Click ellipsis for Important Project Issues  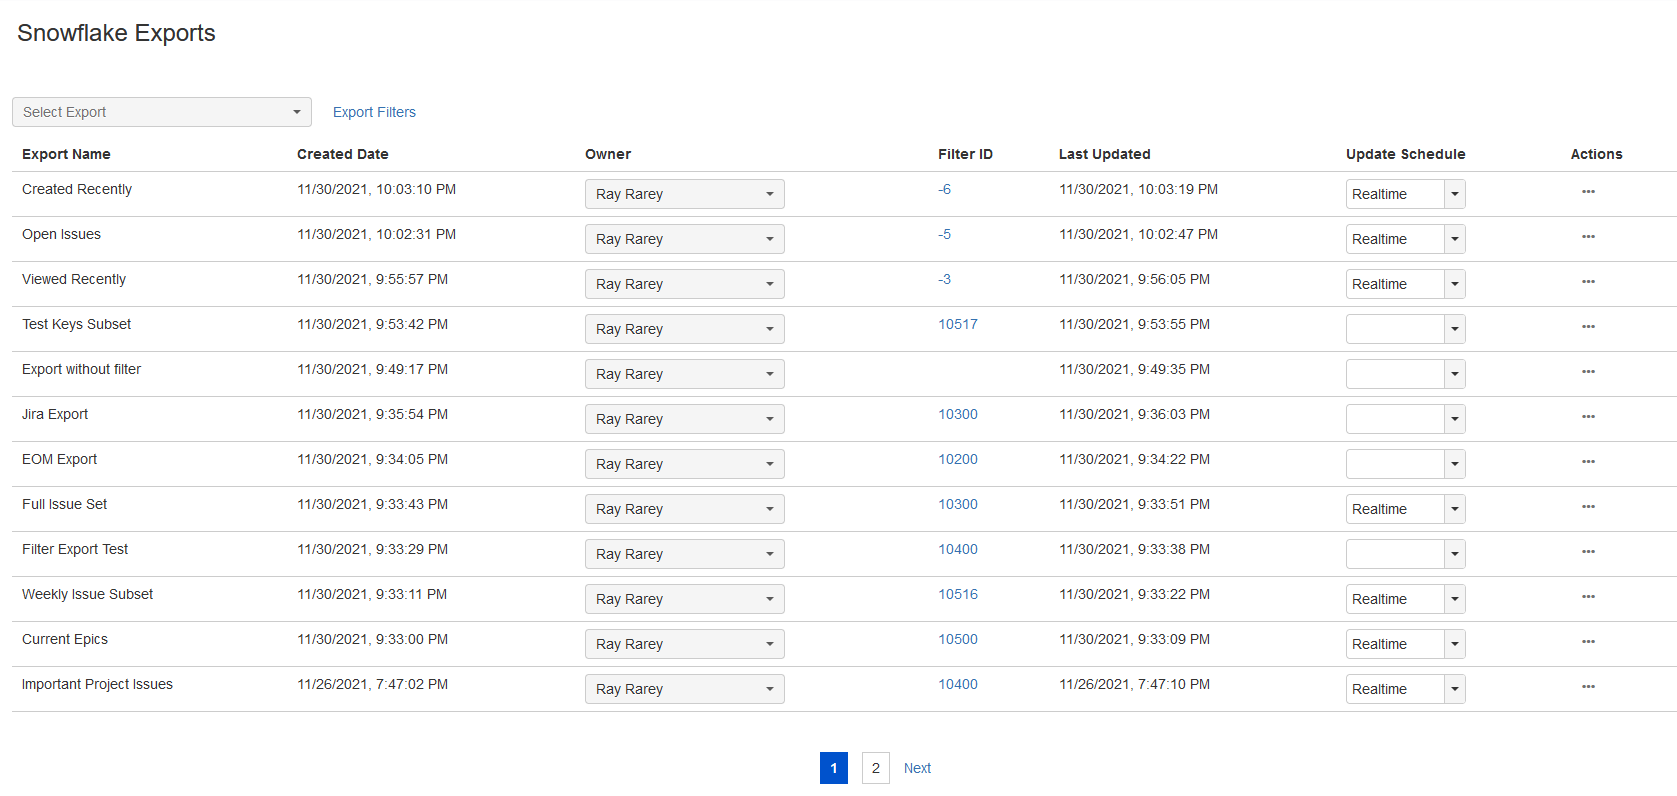[x=1588, y=686]
